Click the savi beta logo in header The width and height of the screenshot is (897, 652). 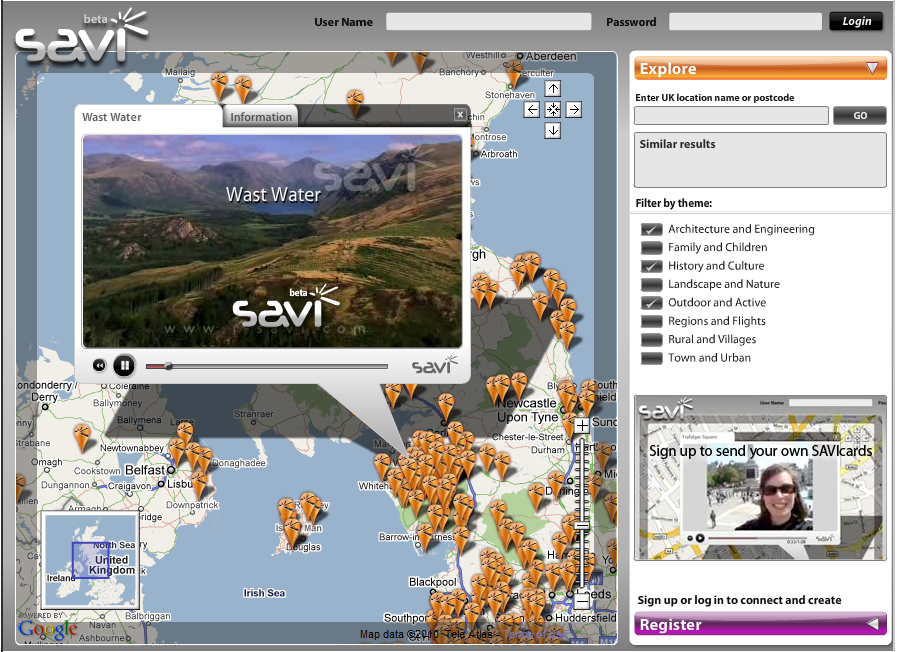click(x=80, y=35)
